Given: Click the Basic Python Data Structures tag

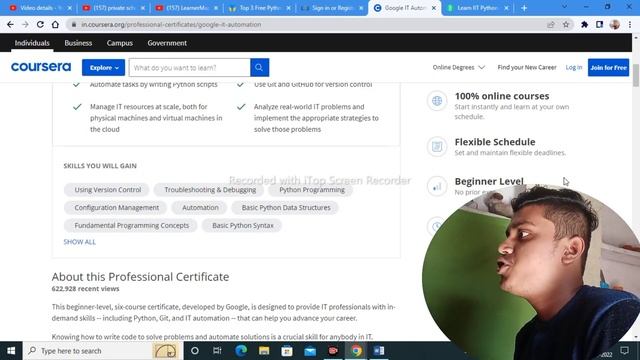Looking at the screenshot, I should coord(286,208).
